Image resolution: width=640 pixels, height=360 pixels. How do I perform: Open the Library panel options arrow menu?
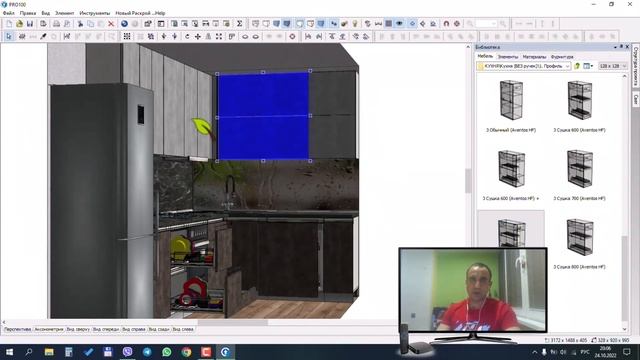tap(615, 47)
